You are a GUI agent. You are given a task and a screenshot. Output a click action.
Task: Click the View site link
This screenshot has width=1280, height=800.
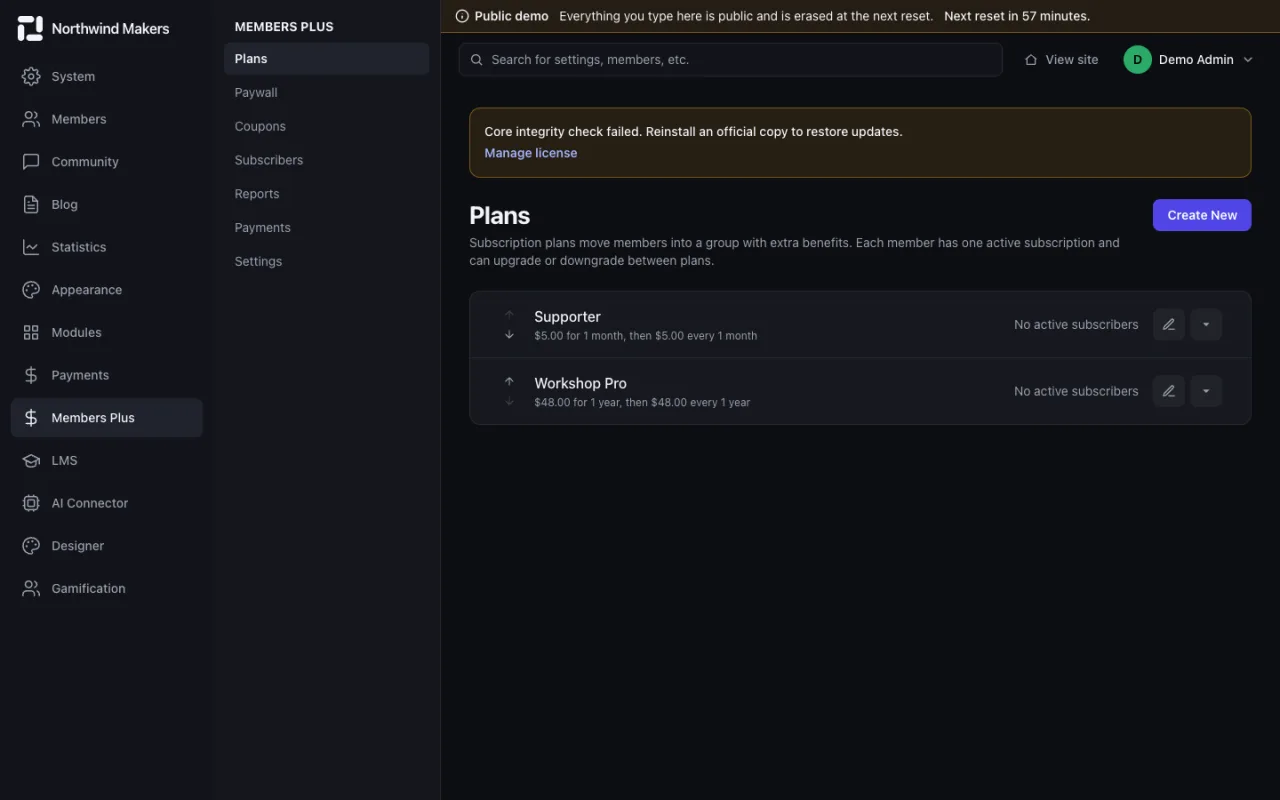pyautogui.click(x=1061, y=60)
